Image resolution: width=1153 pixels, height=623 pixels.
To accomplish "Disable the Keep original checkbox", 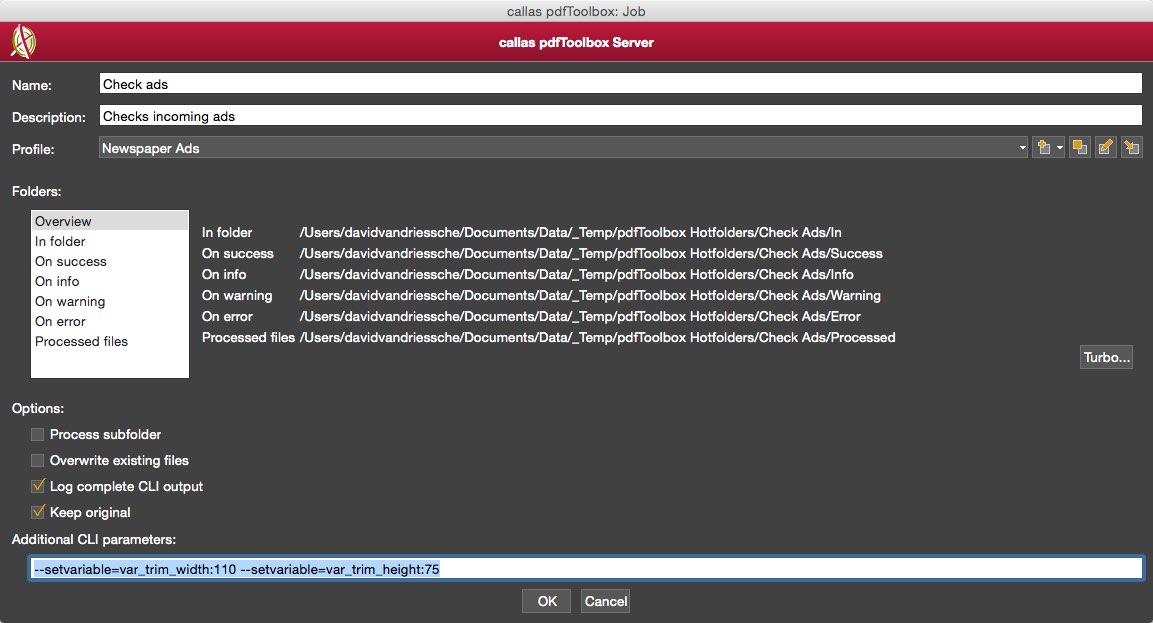I will tap(38, 512).
